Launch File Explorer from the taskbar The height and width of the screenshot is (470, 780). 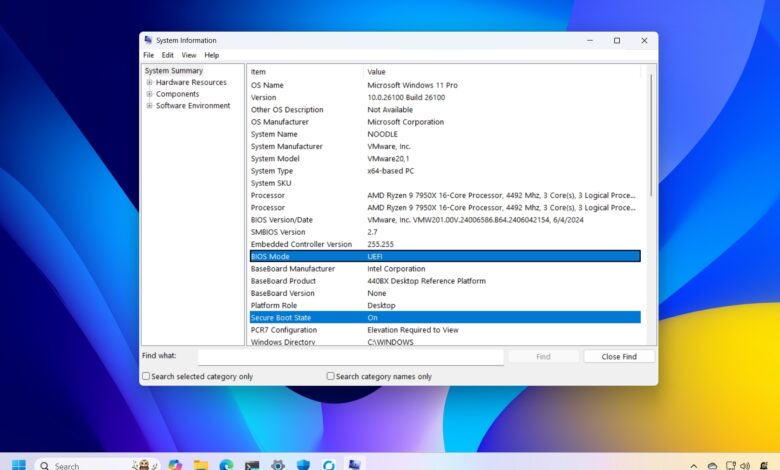click(x=201, y=465)
